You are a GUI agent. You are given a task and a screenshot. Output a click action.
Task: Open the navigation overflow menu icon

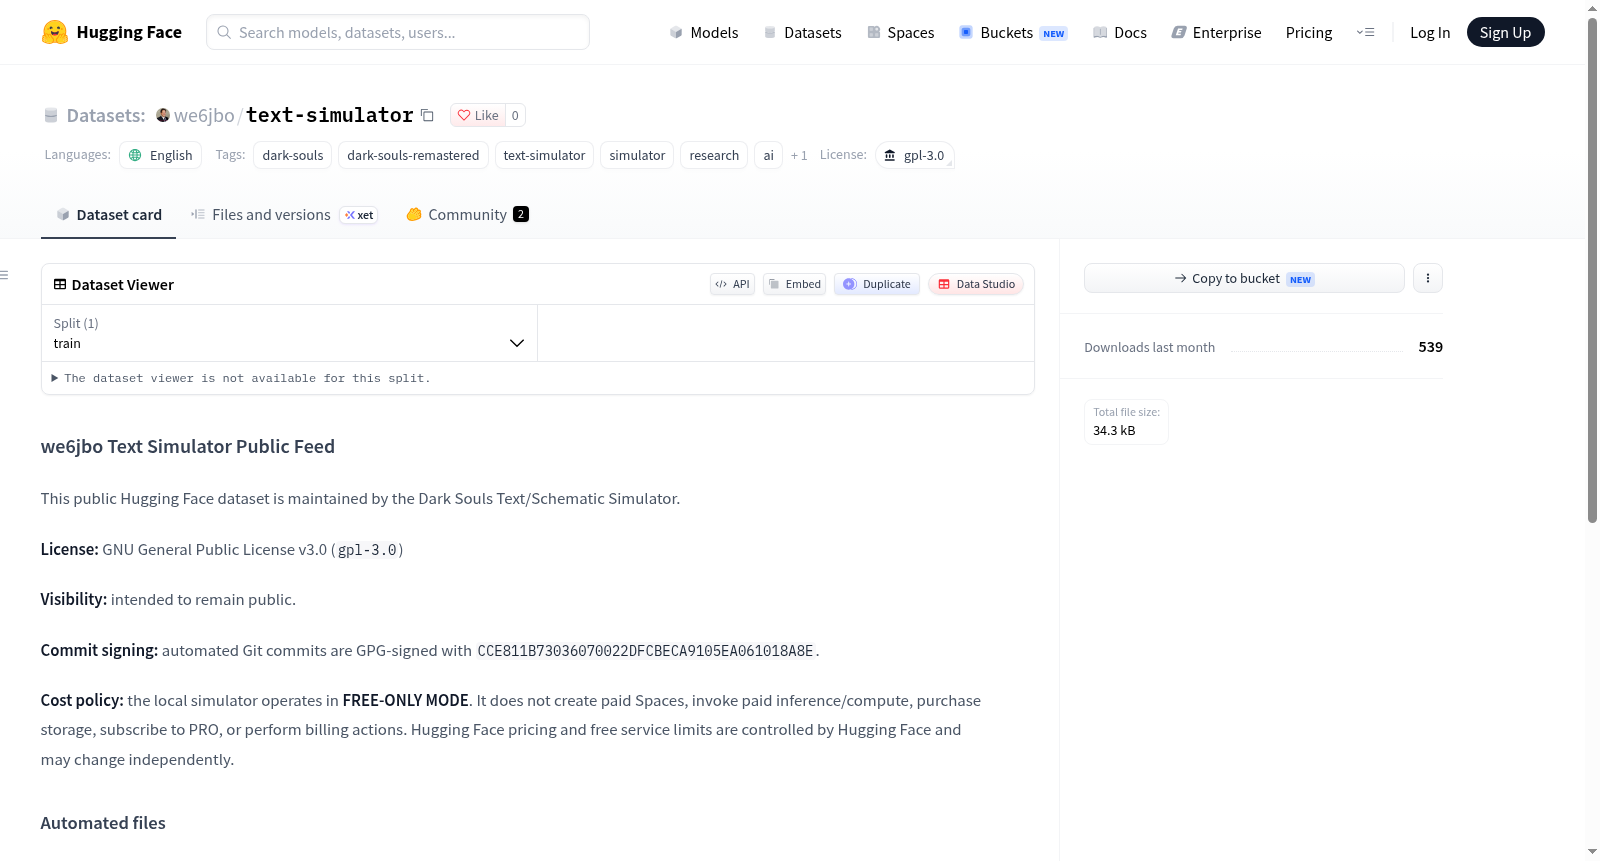point(1365,32)
